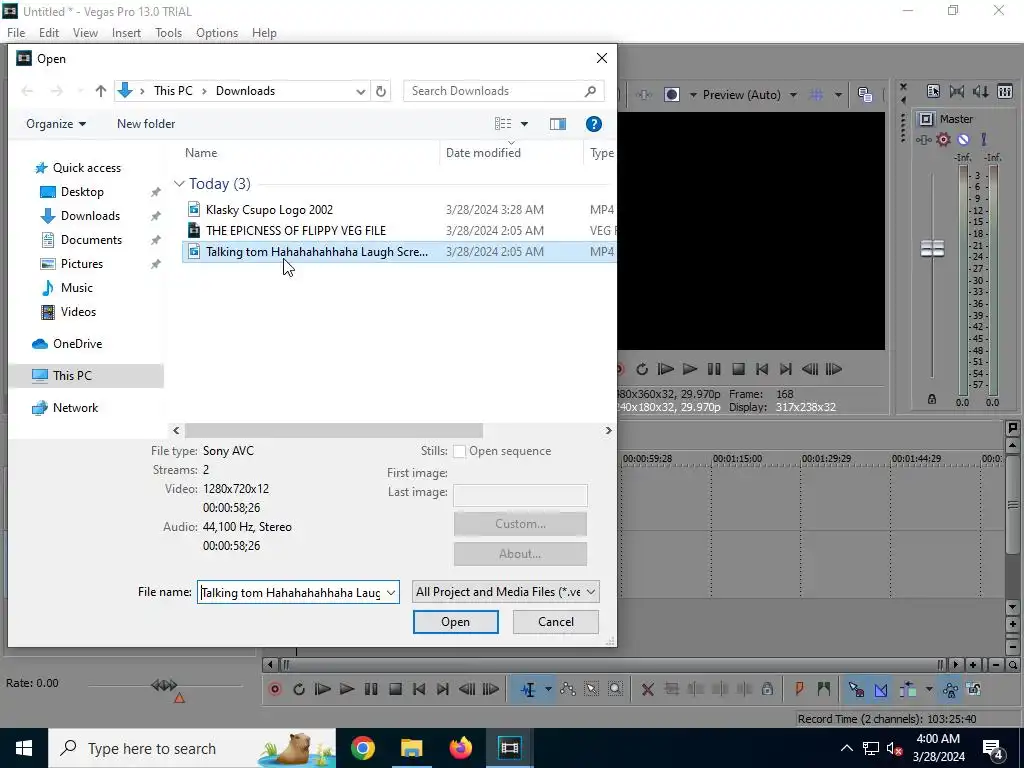The image size is (1024, 768).
Task: Select the Zoom Edit tool
Action: (x=615, y=689)
